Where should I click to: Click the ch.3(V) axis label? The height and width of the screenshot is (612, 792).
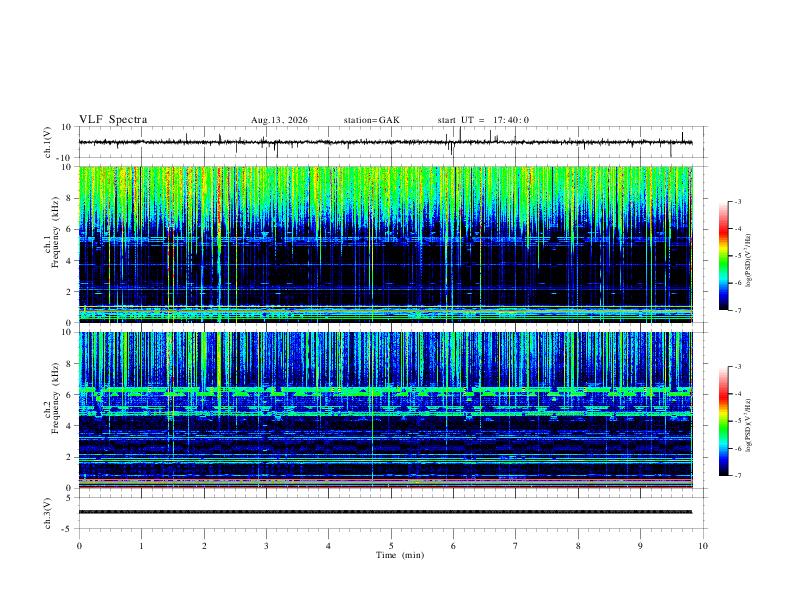tap(48, 513)
